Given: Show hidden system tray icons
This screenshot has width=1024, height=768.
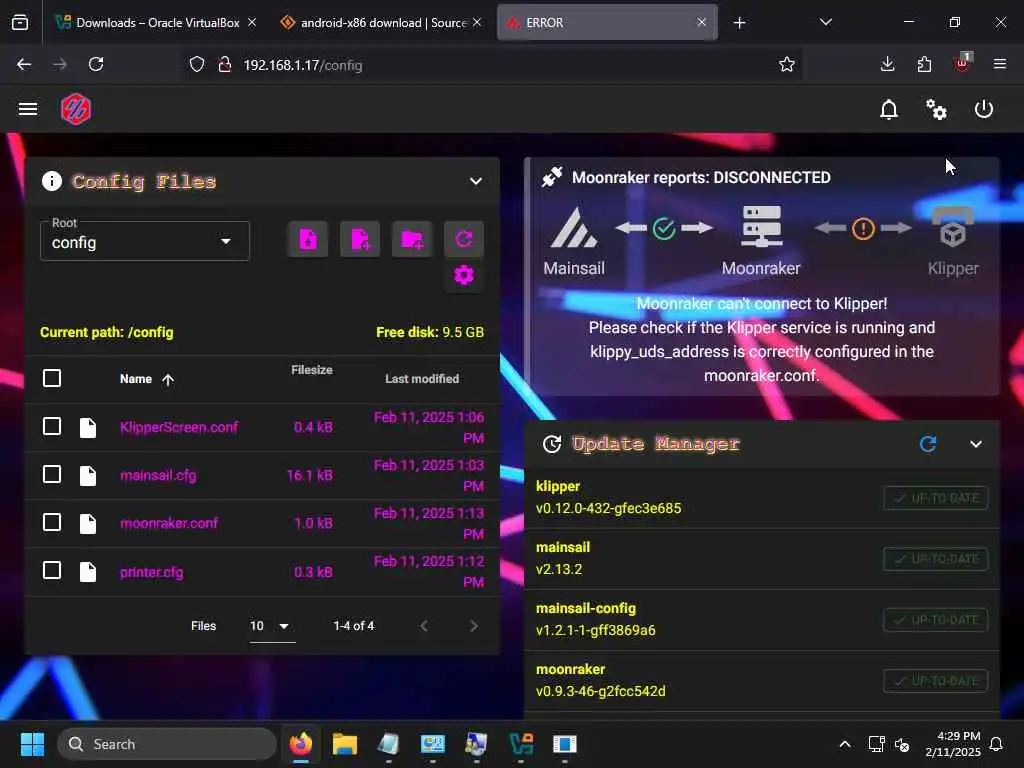Looking at the screenshot, I should click(x=844, y=744).
